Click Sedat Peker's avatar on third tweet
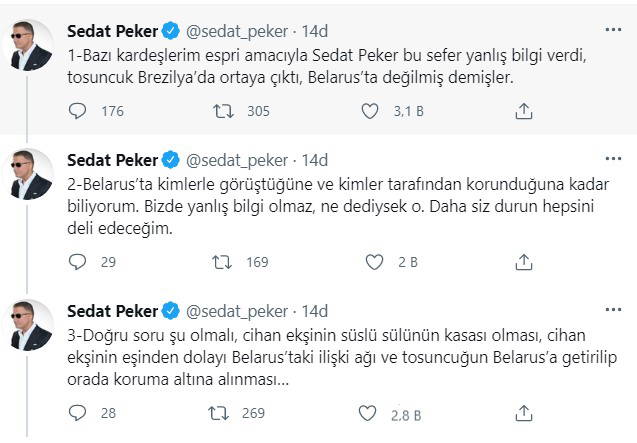This screenshot has height=443, width=637. coord(32,324)
